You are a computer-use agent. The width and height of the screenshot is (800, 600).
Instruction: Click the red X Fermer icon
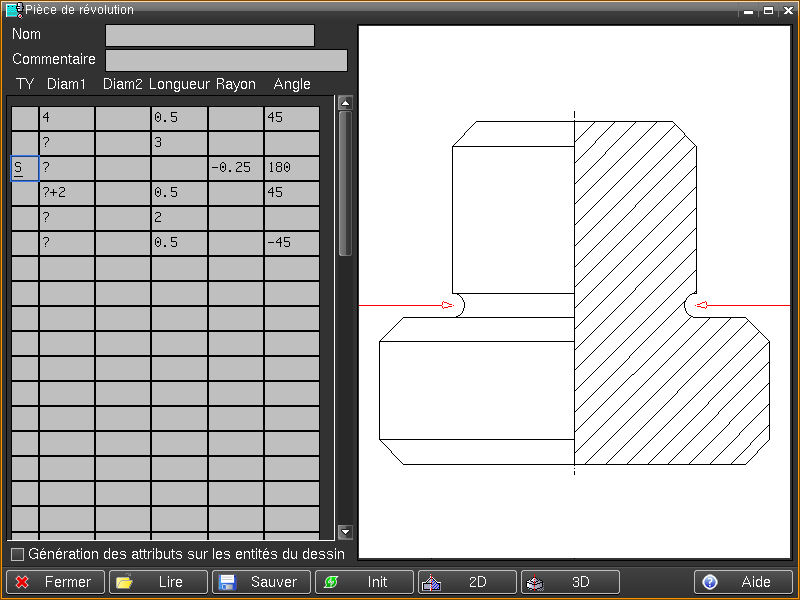(23, 582)
